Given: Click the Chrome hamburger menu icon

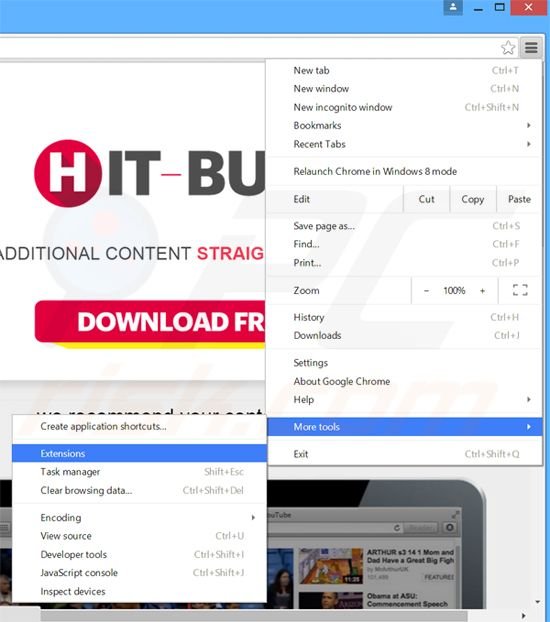Looking at the screenshot, I should click(x=531, y=48).
